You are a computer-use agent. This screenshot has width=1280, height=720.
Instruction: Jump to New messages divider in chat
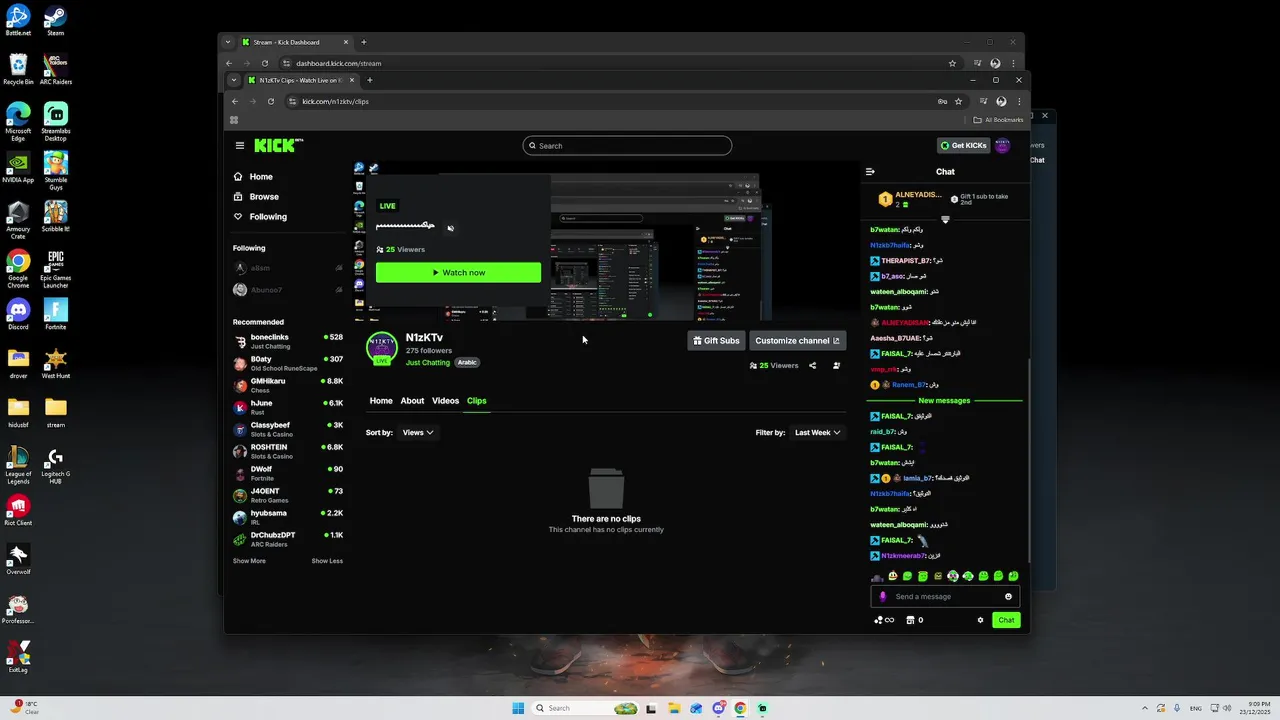(944, 401)
